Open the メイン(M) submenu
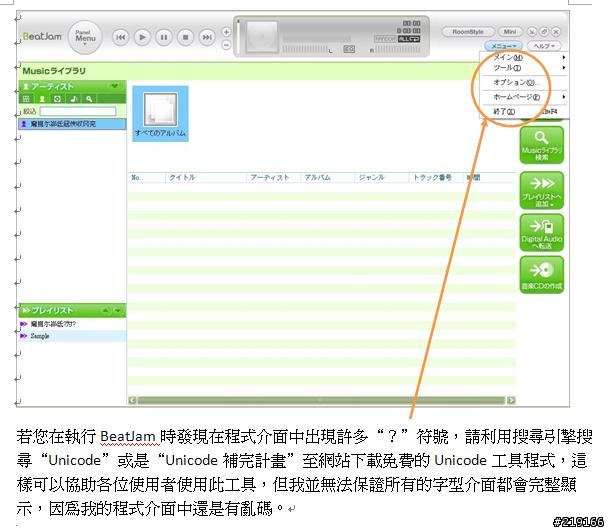 point(524,57)
